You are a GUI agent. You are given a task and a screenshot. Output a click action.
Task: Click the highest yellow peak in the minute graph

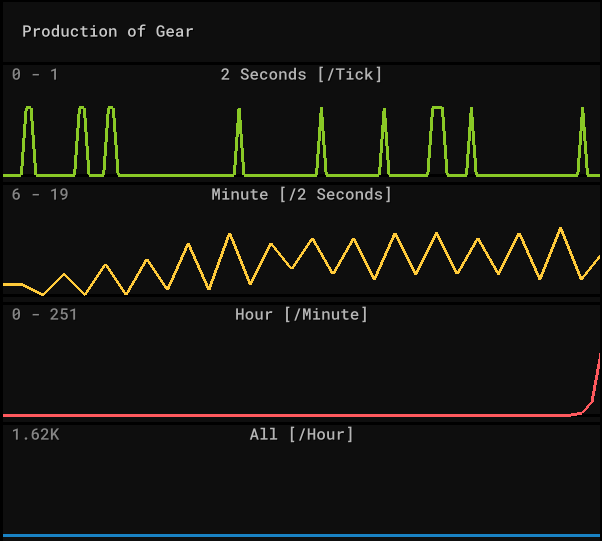(561, 229)
